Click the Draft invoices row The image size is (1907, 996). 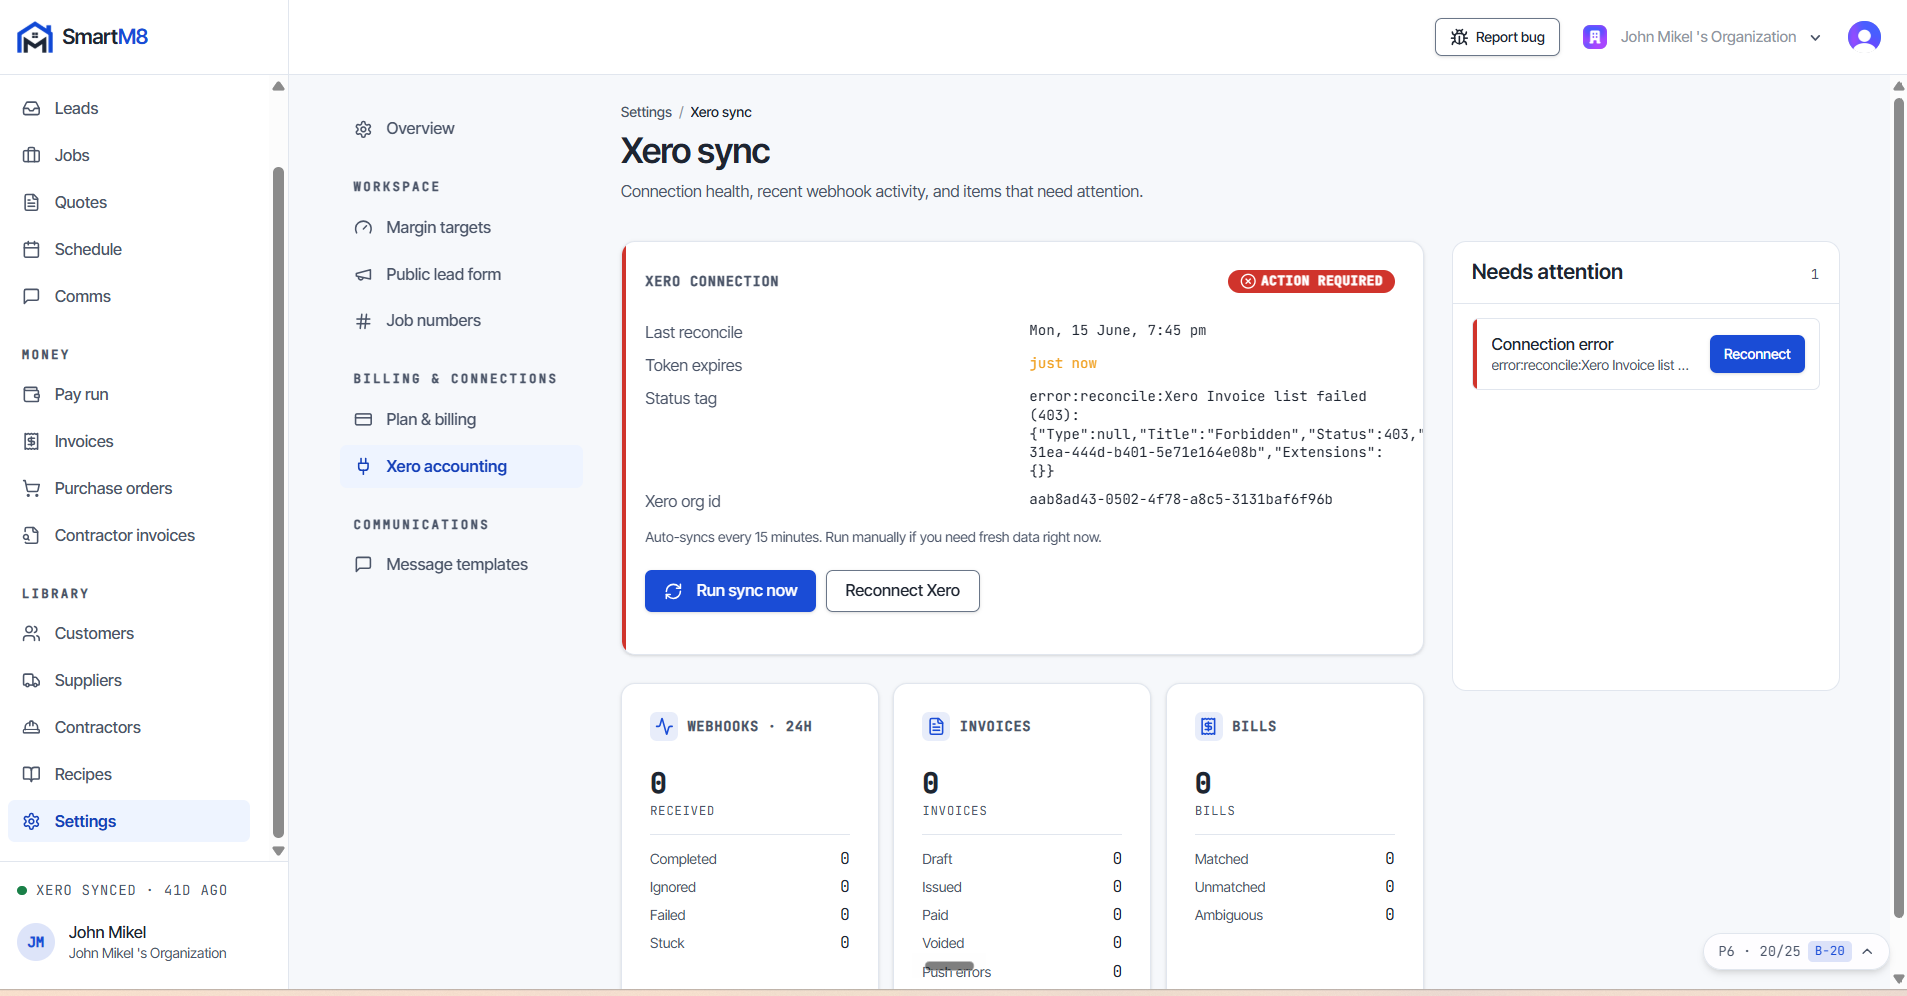tap(1022, 859)
